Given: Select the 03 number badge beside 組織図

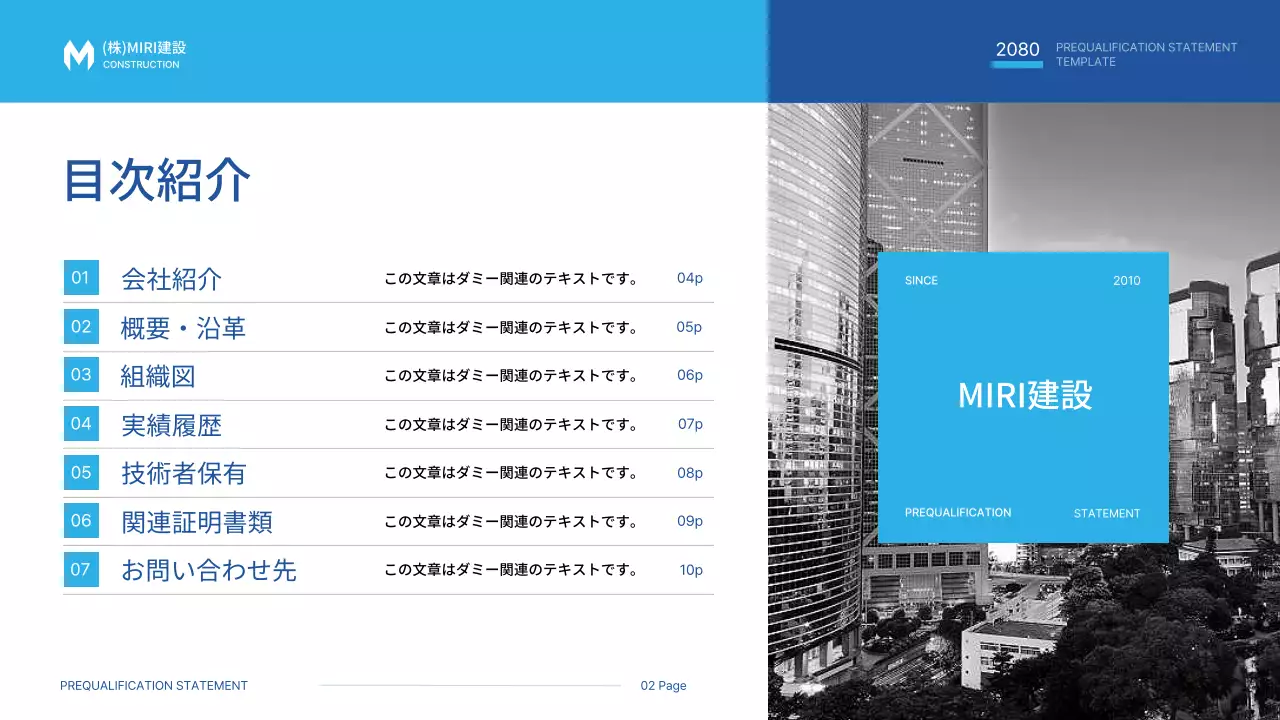Looking at the screenshot, I should [81, 375].
